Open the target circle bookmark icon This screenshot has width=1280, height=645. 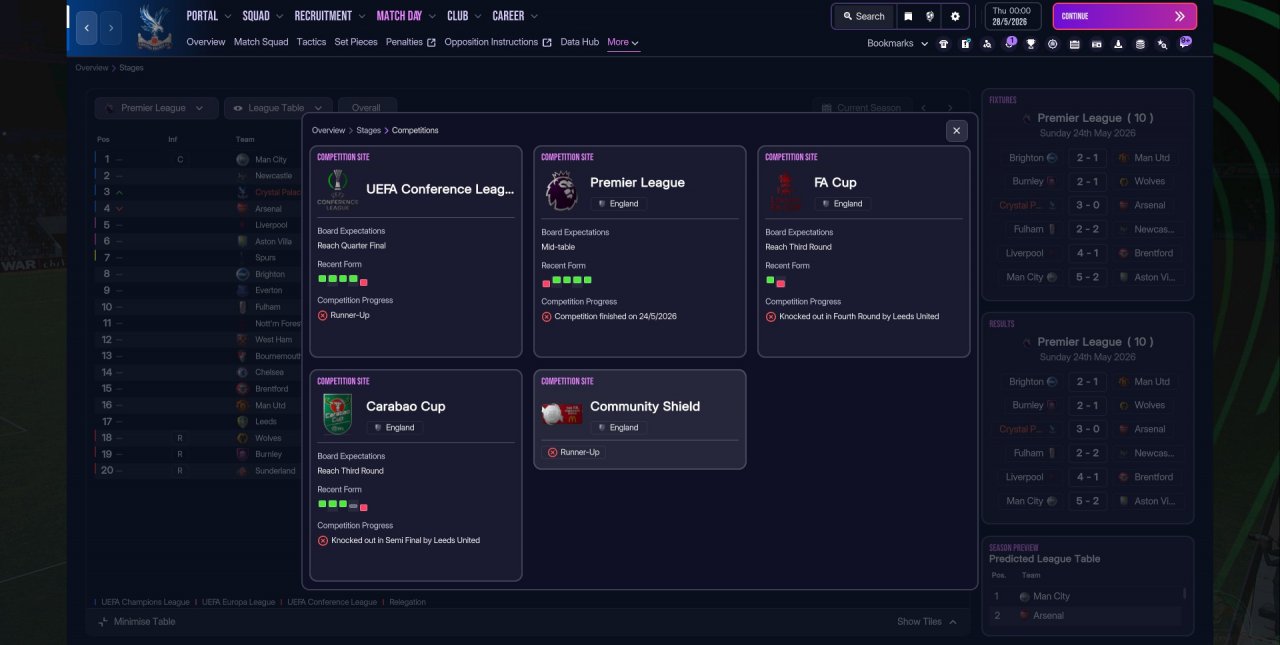pyautogui.click(x=1053, y=44)
